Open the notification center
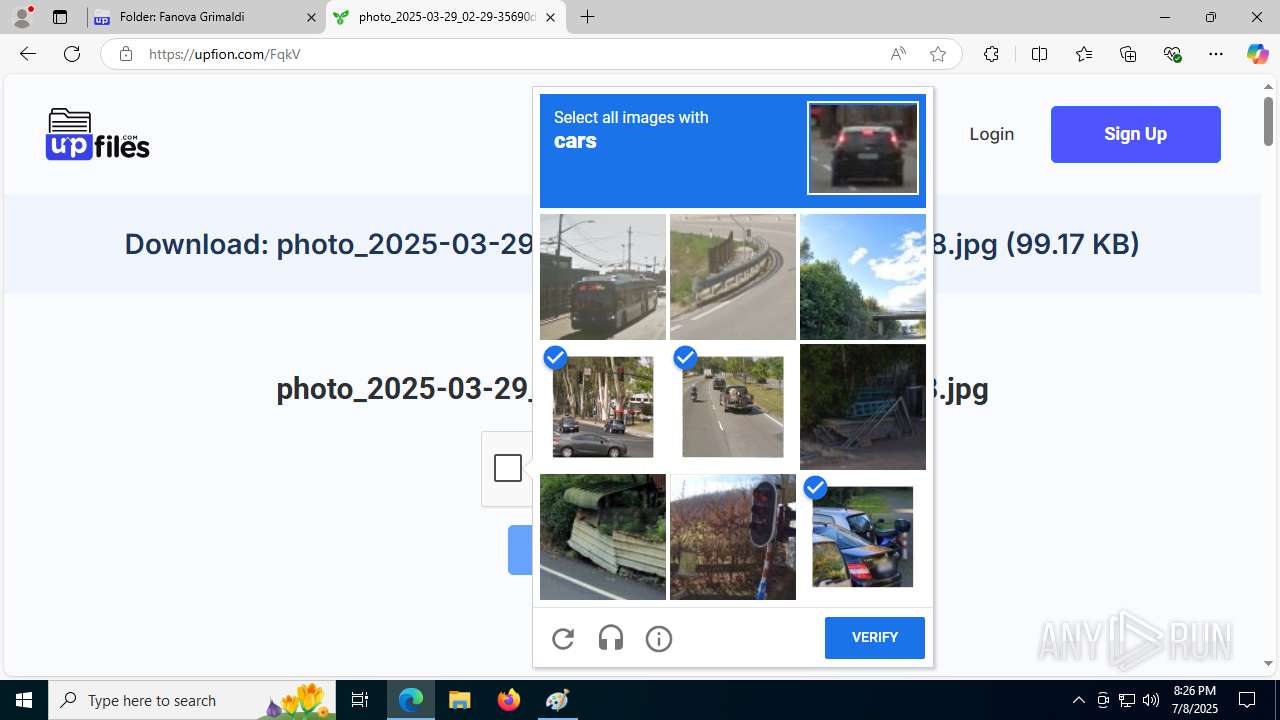 coord(1247,700)
